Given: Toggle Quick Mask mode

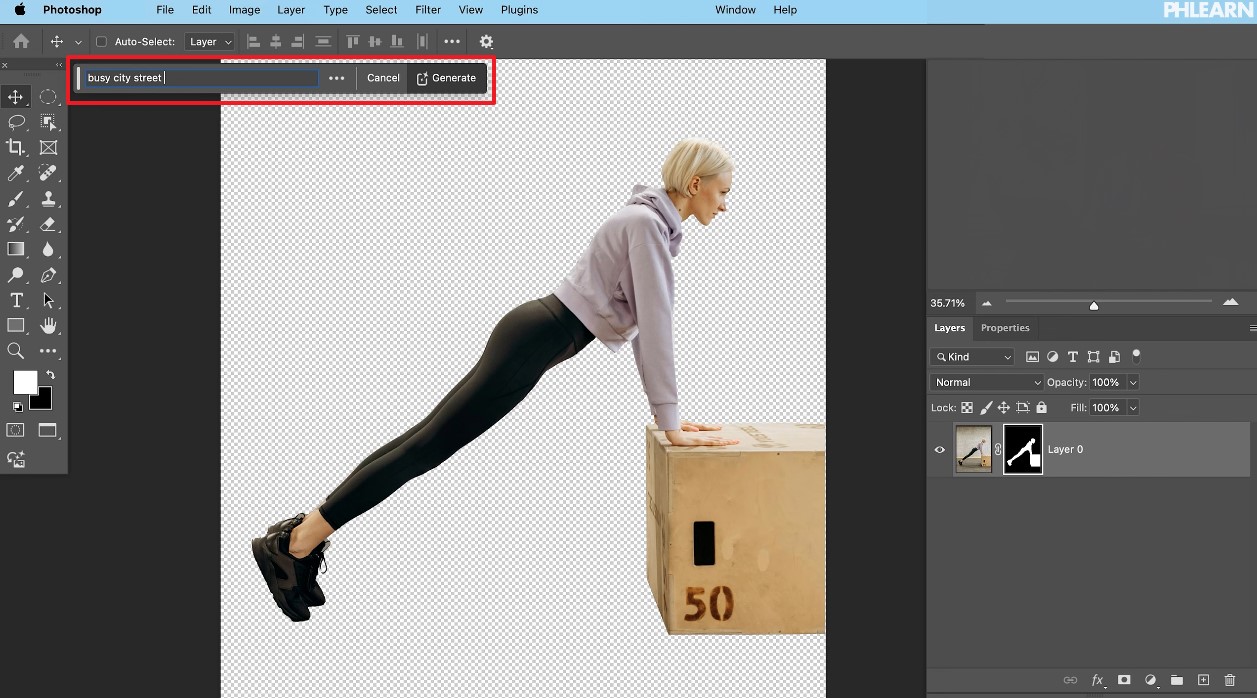Looking at the screenshot, I should 16,430.
